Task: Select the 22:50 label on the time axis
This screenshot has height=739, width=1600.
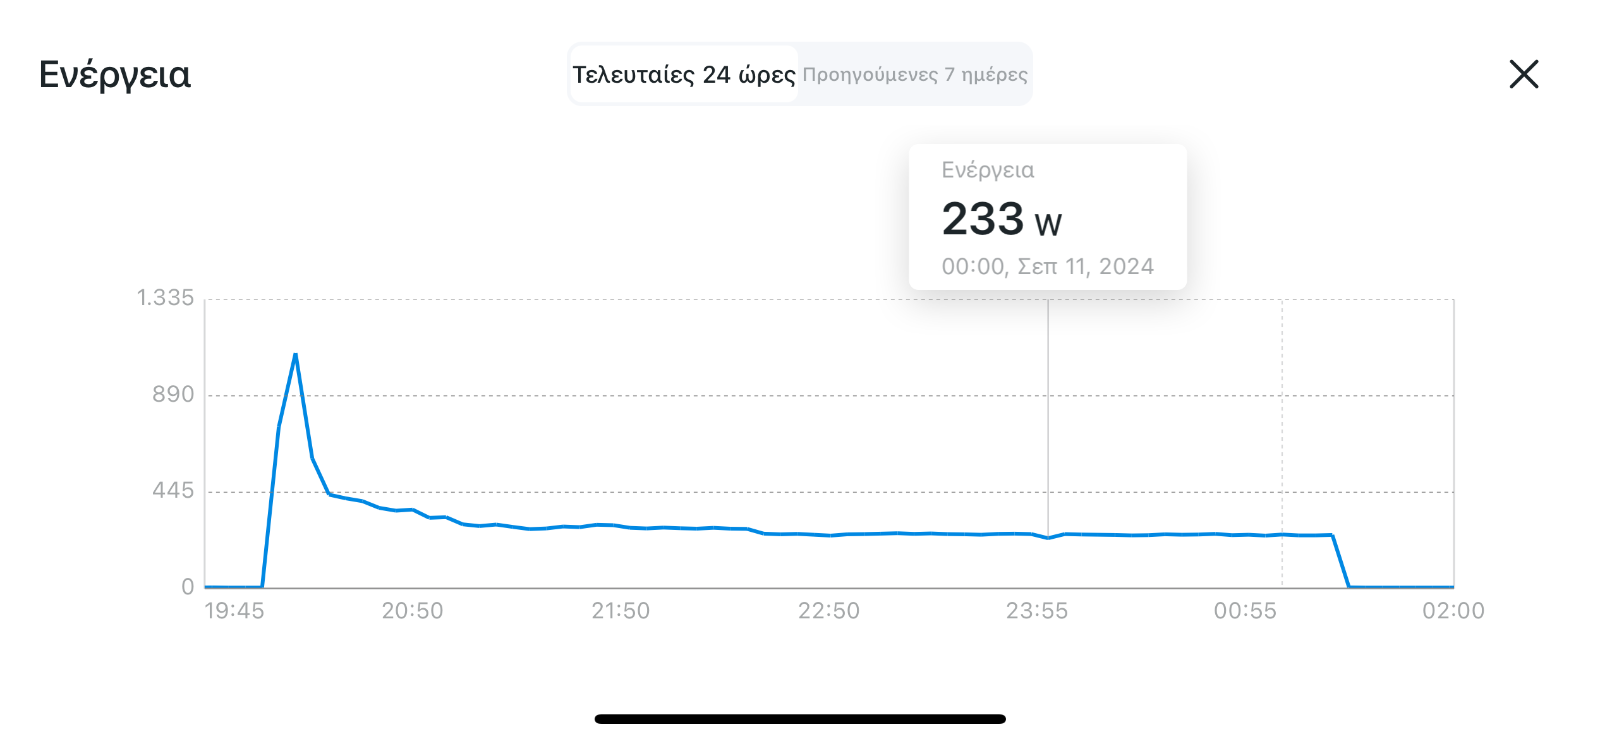Action: pyautogui.click(x=828, y=611)
